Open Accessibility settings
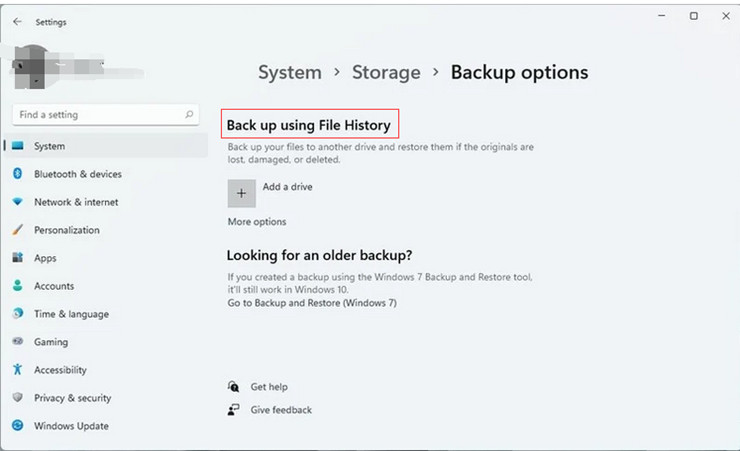 pos(106,369)
